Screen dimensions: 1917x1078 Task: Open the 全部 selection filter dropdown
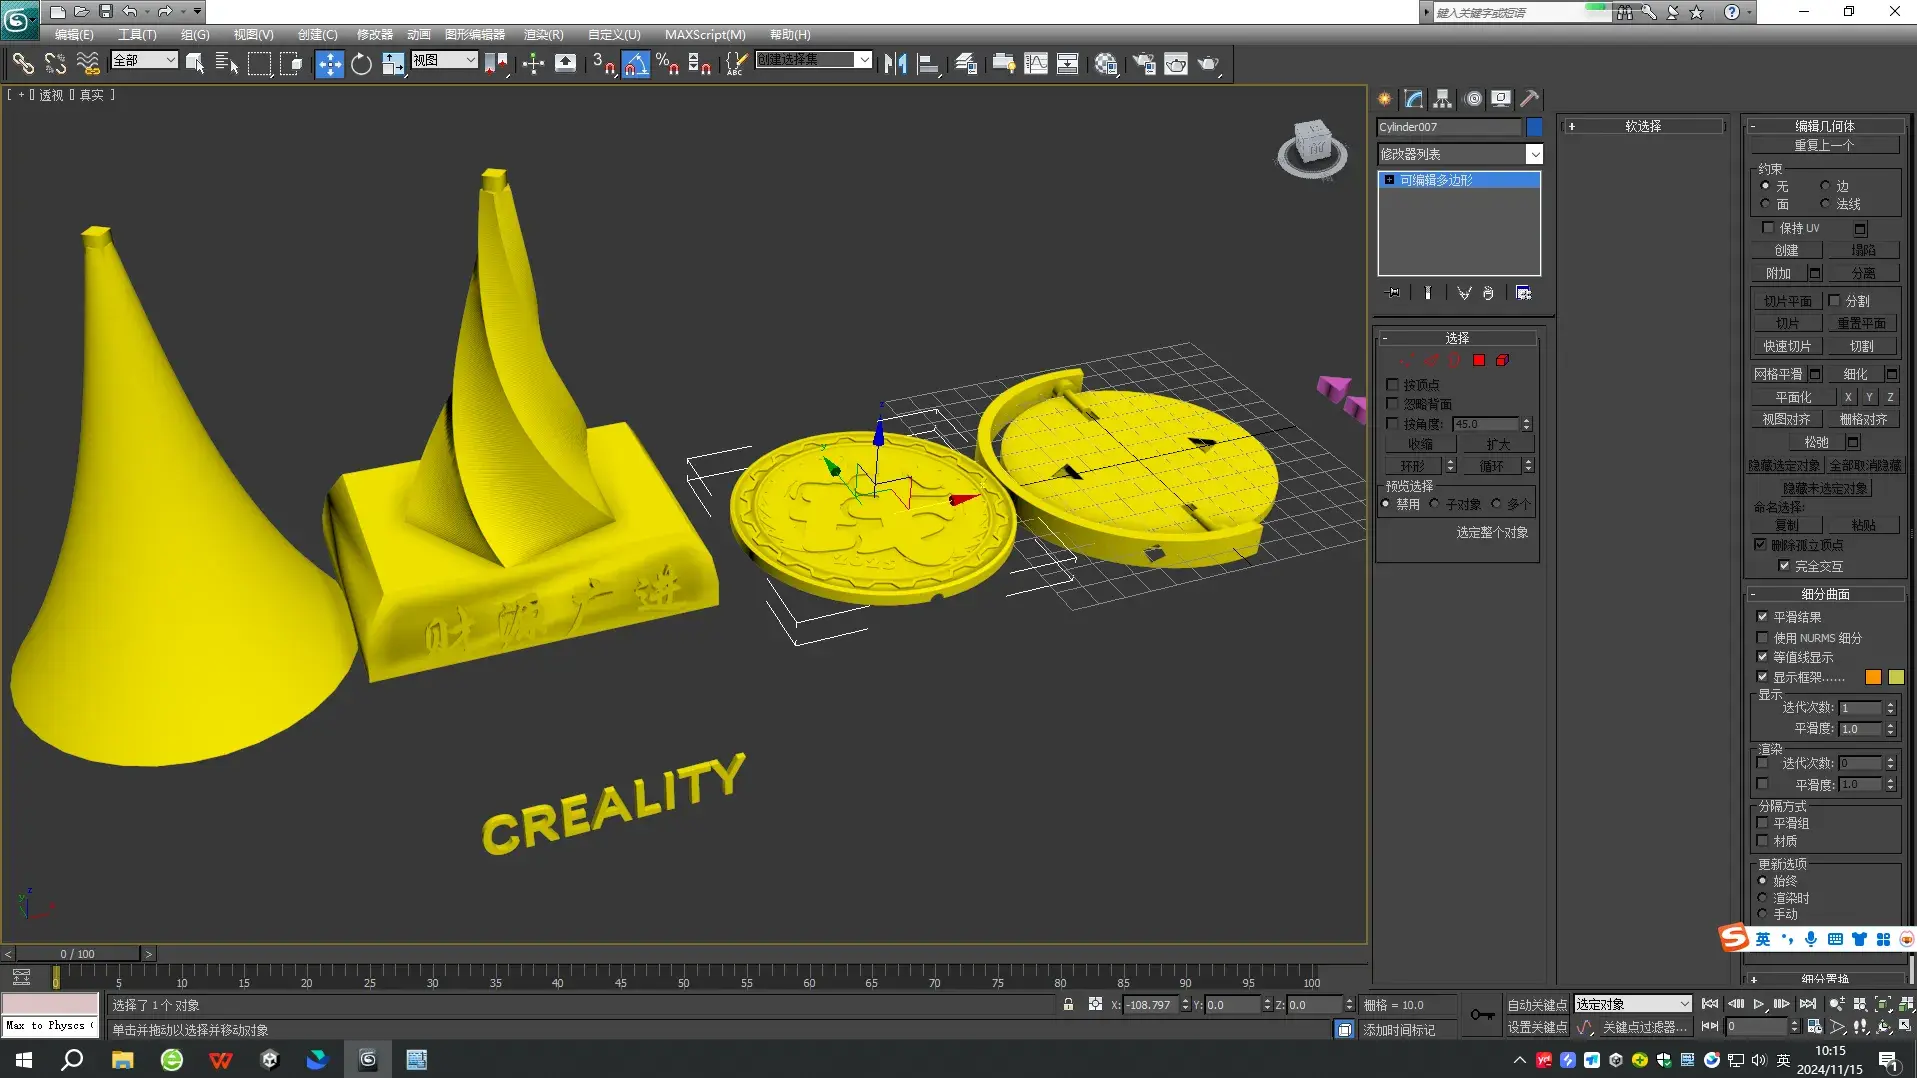[144, 60]
